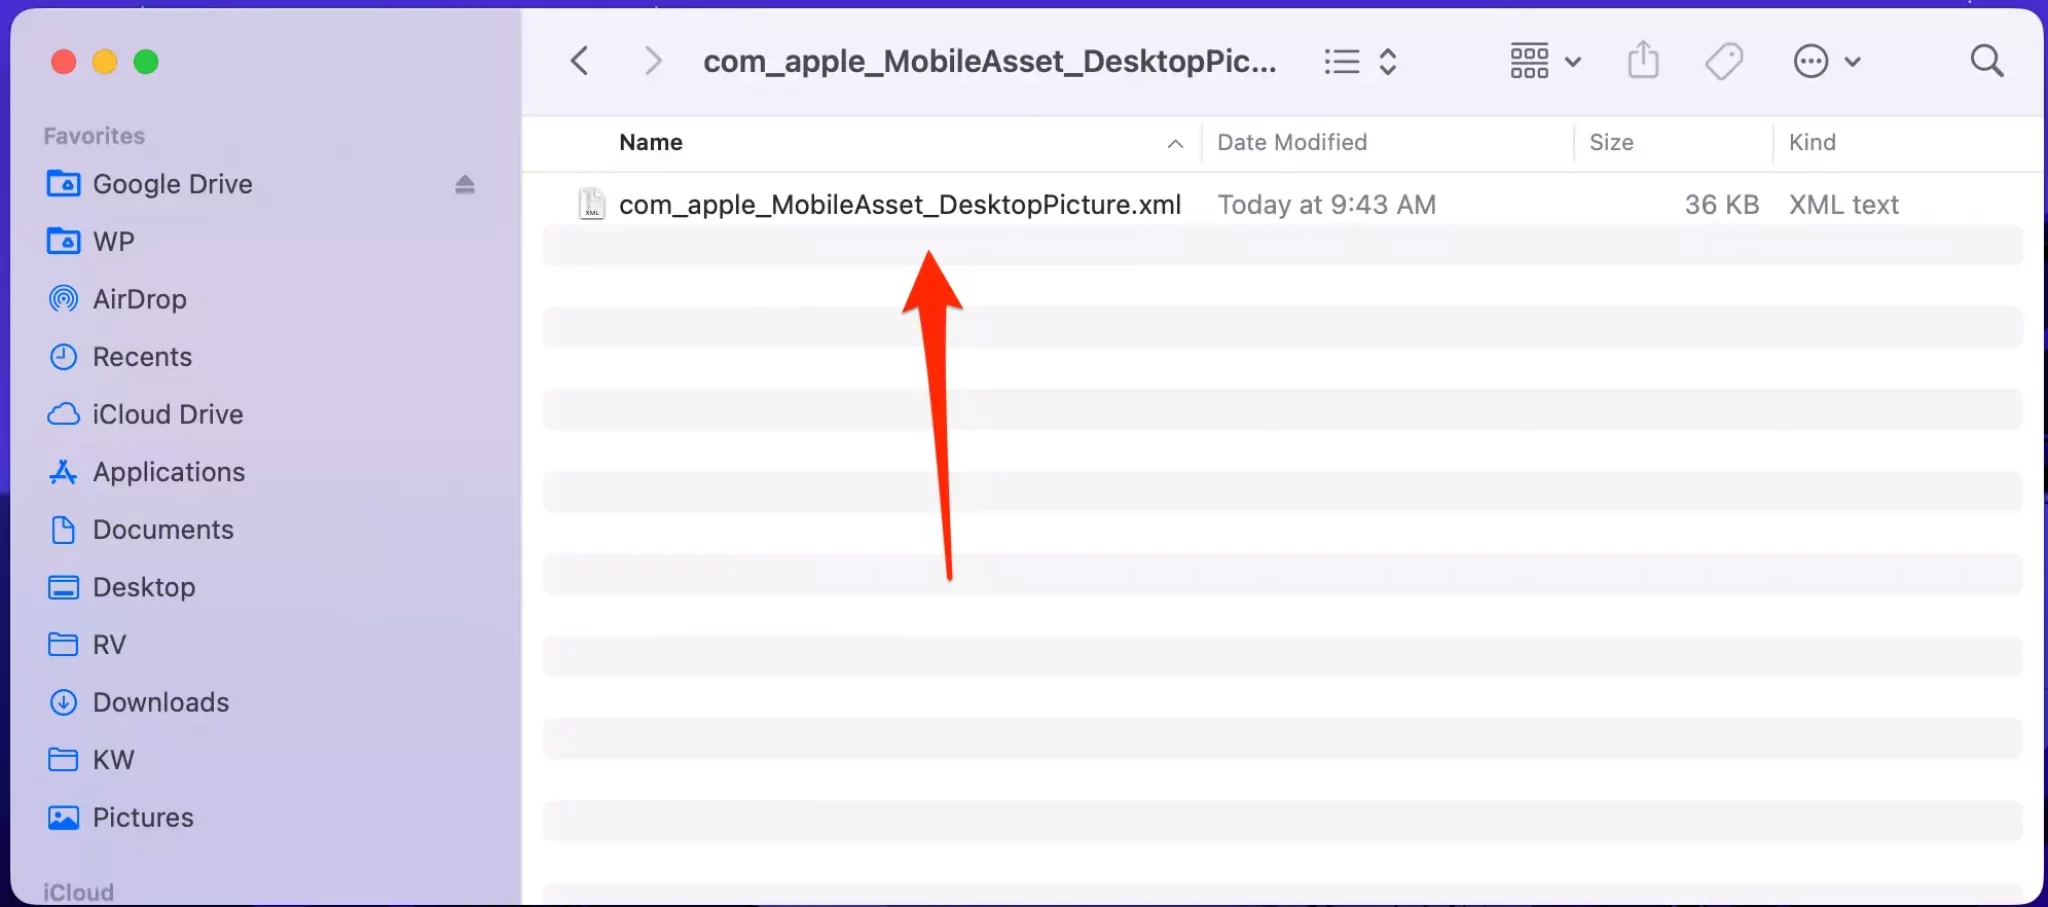The width and height of the screenshot is (2048, 907).
Task: Open view switcher up-down arrows
Action: 1388,62
